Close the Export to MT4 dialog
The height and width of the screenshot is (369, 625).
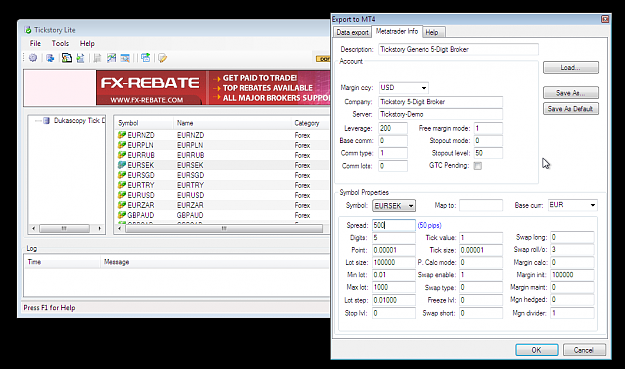click(x=605, y=19)
